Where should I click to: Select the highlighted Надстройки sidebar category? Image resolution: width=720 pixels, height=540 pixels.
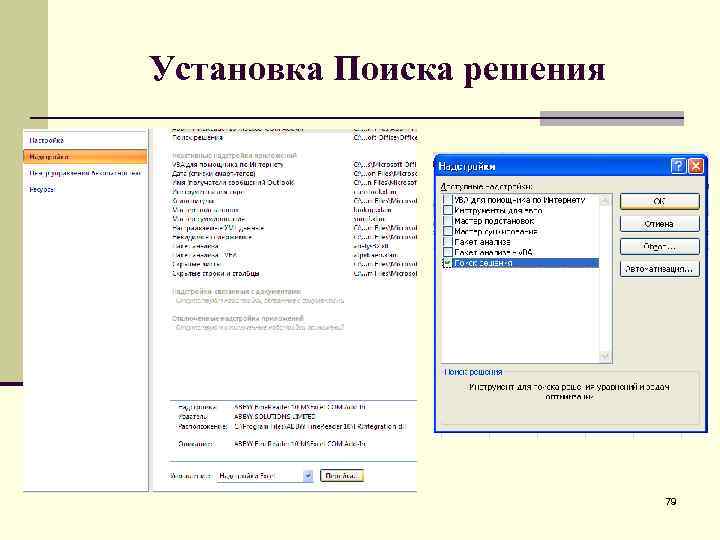[x=85, y=157]
